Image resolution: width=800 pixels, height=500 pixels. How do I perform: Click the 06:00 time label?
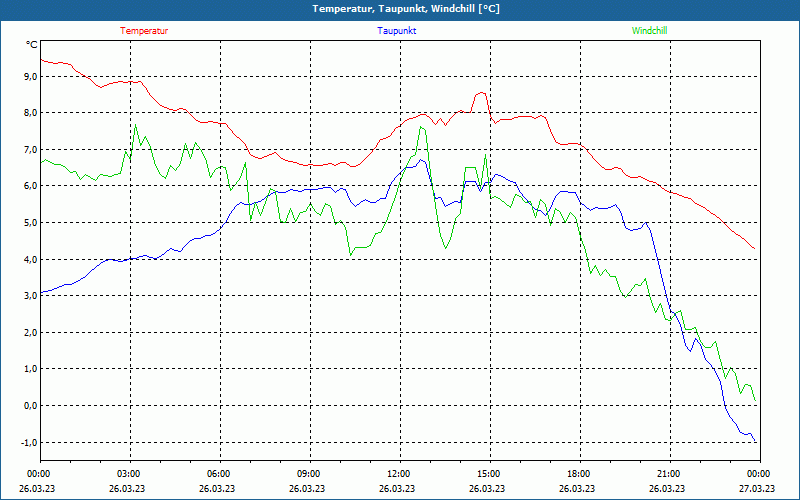(x=220, y=474)
